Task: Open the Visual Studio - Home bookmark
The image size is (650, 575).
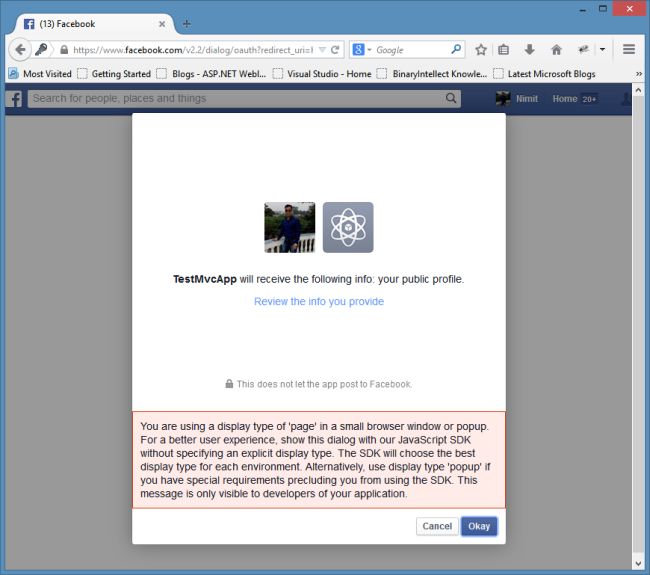Action: coord(322,74)
